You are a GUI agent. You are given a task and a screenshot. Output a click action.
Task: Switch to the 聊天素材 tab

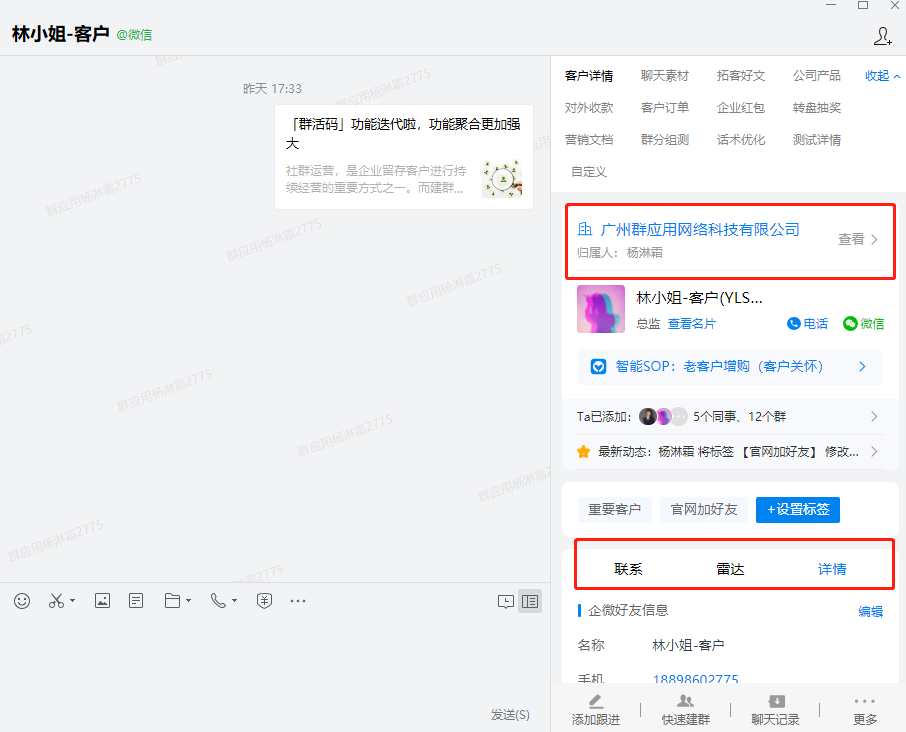[665, 76]
